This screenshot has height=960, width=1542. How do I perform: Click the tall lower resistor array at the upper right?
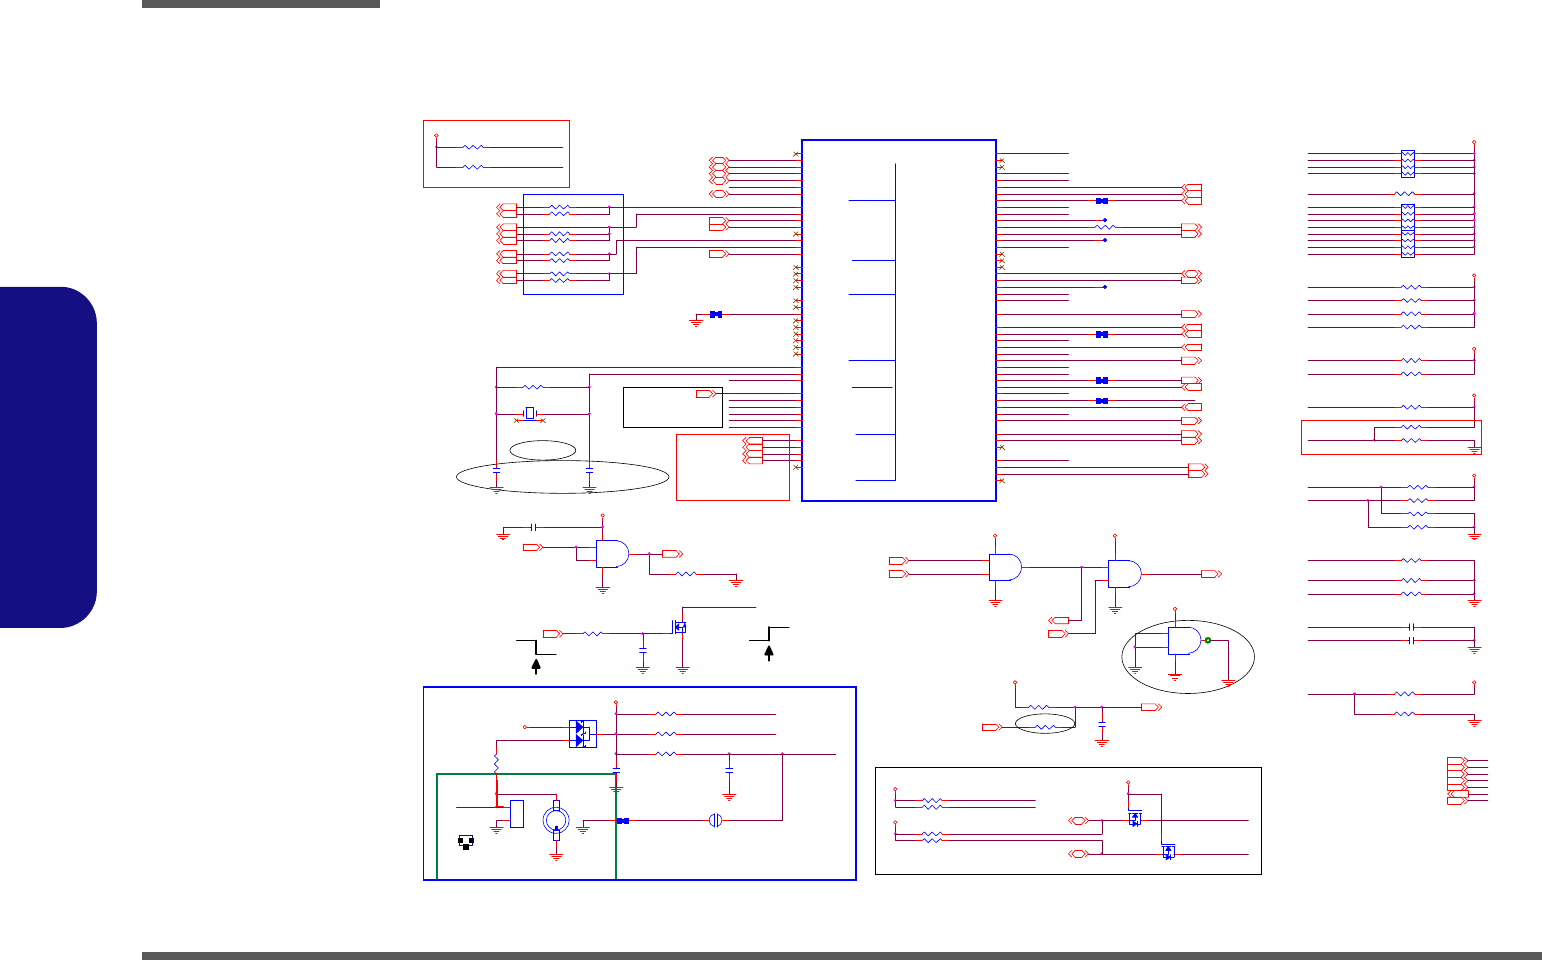click(1408, 230)
